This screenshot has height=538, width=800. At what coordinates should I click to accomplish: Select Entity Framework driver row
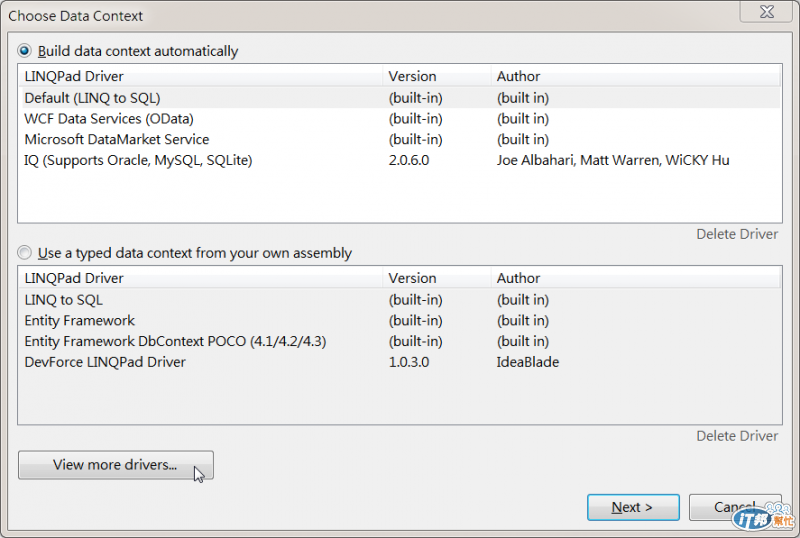tap(80, 321)
